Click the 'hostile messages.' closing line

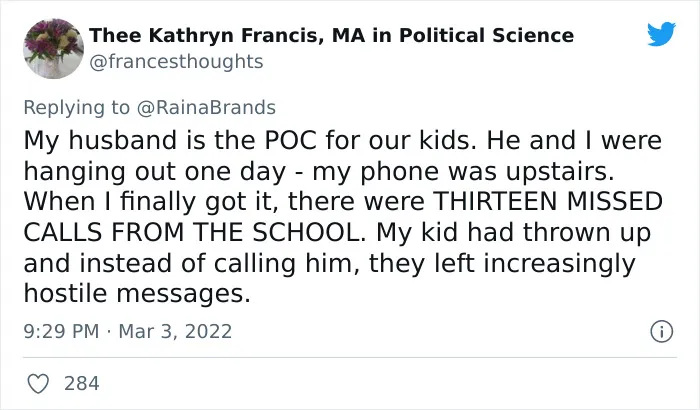point(137,293)
